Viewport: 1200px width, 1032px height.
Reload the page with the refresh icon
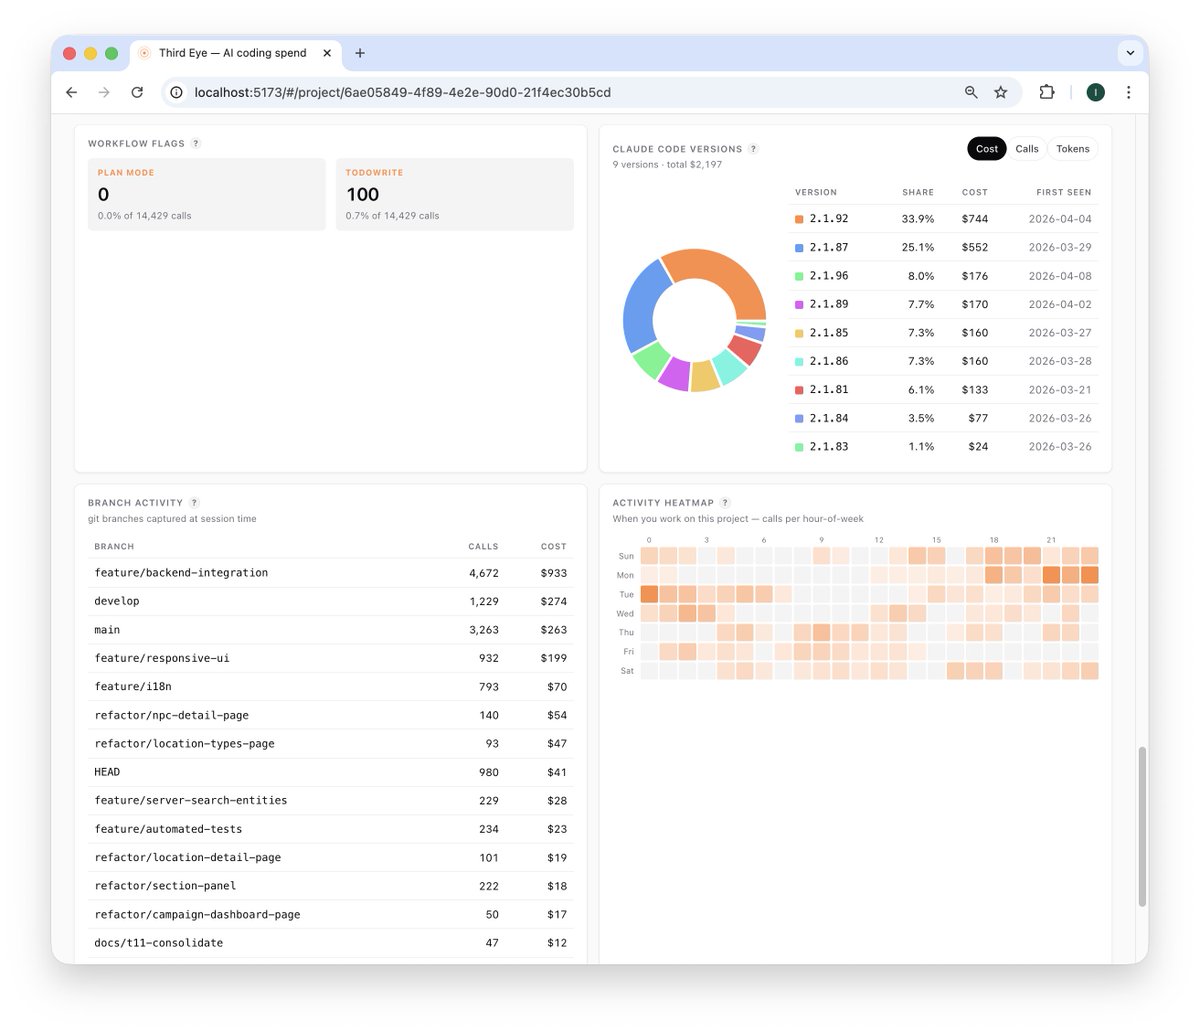tap(137, 92)
